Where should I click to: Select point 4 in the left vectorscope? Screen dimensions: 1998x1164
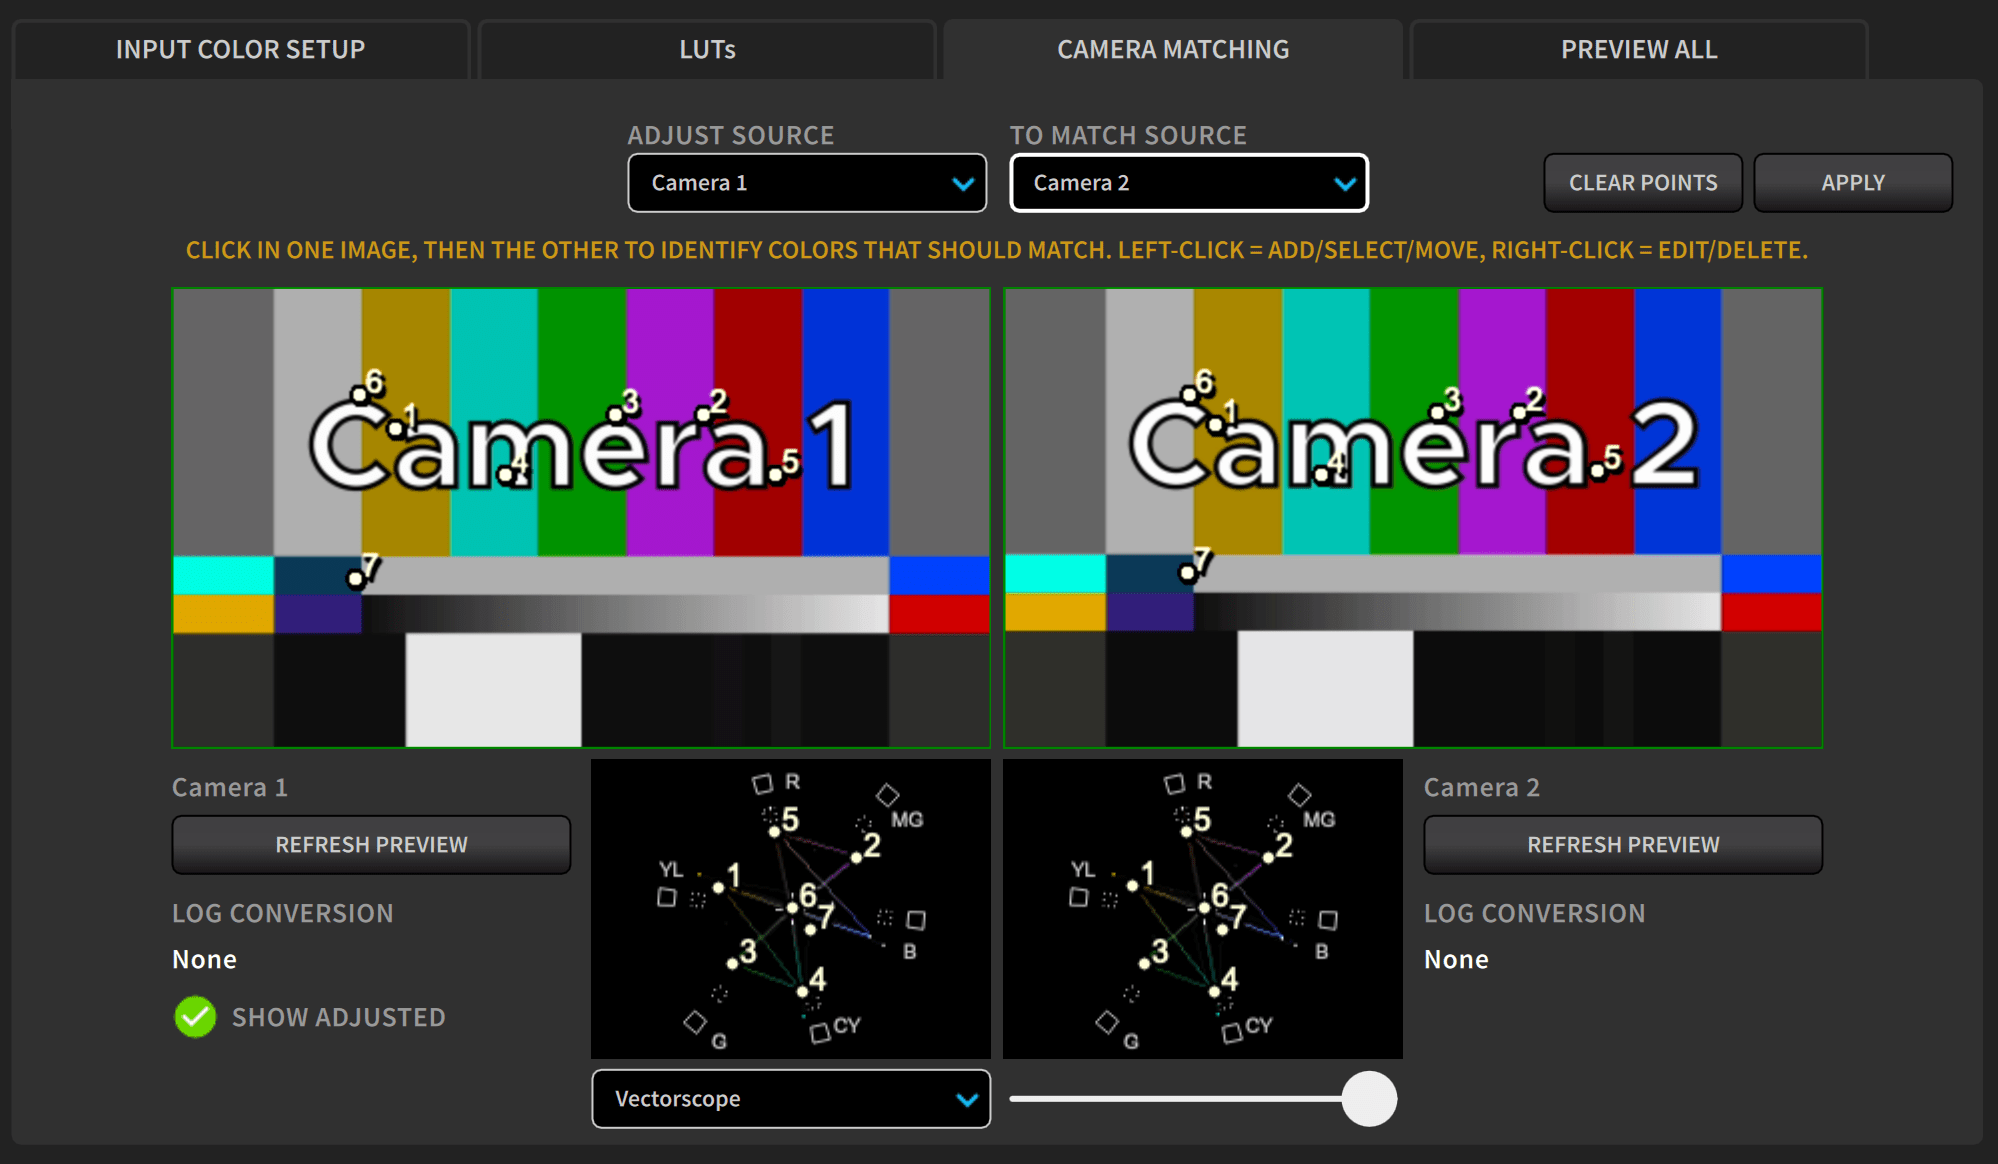click(804, 991)
